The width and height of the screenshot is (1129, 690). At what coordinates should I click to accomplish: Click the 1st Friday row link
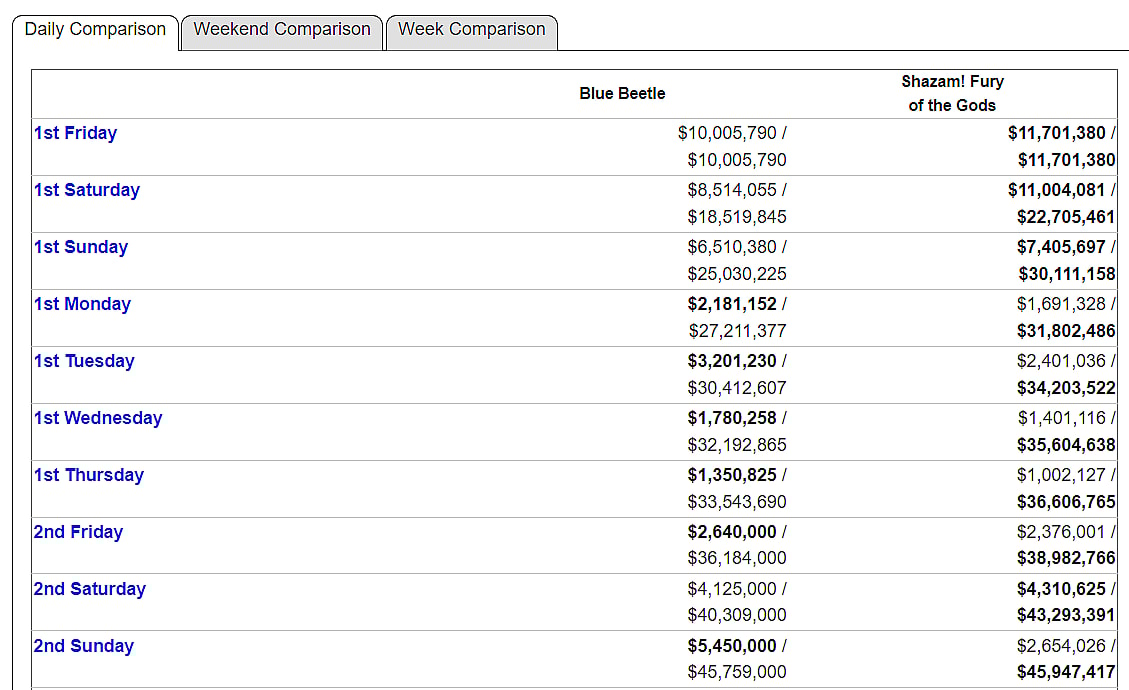[x=75, y=133]
